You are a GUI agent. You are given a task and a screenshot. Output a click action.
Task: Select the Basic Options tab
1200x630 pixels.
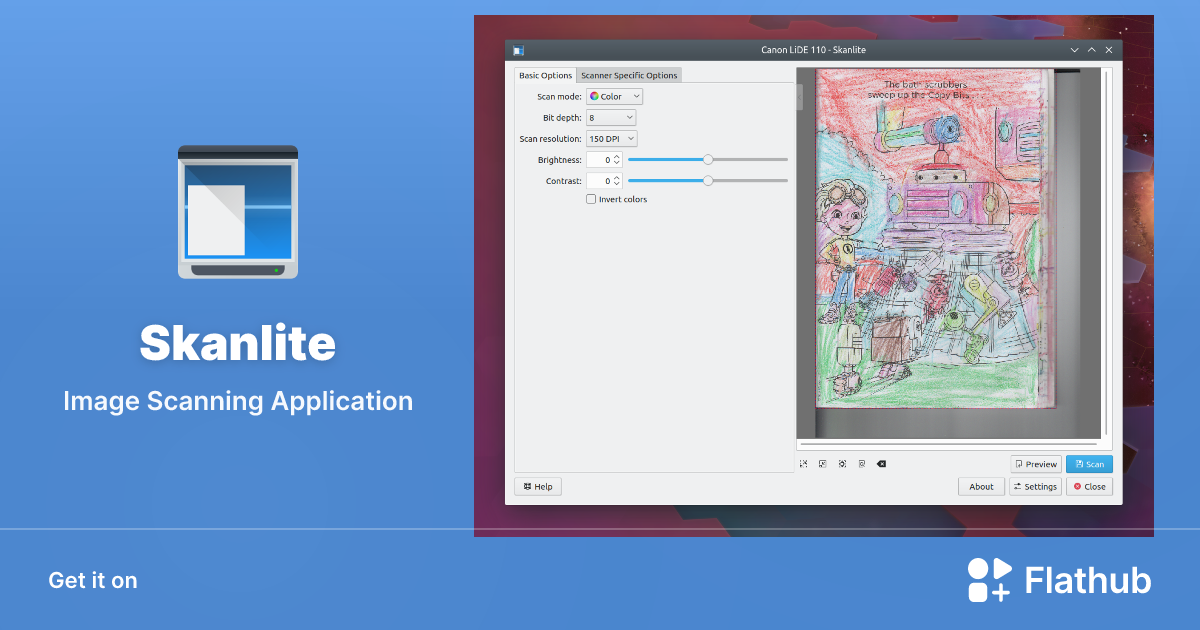pos(545,75)
